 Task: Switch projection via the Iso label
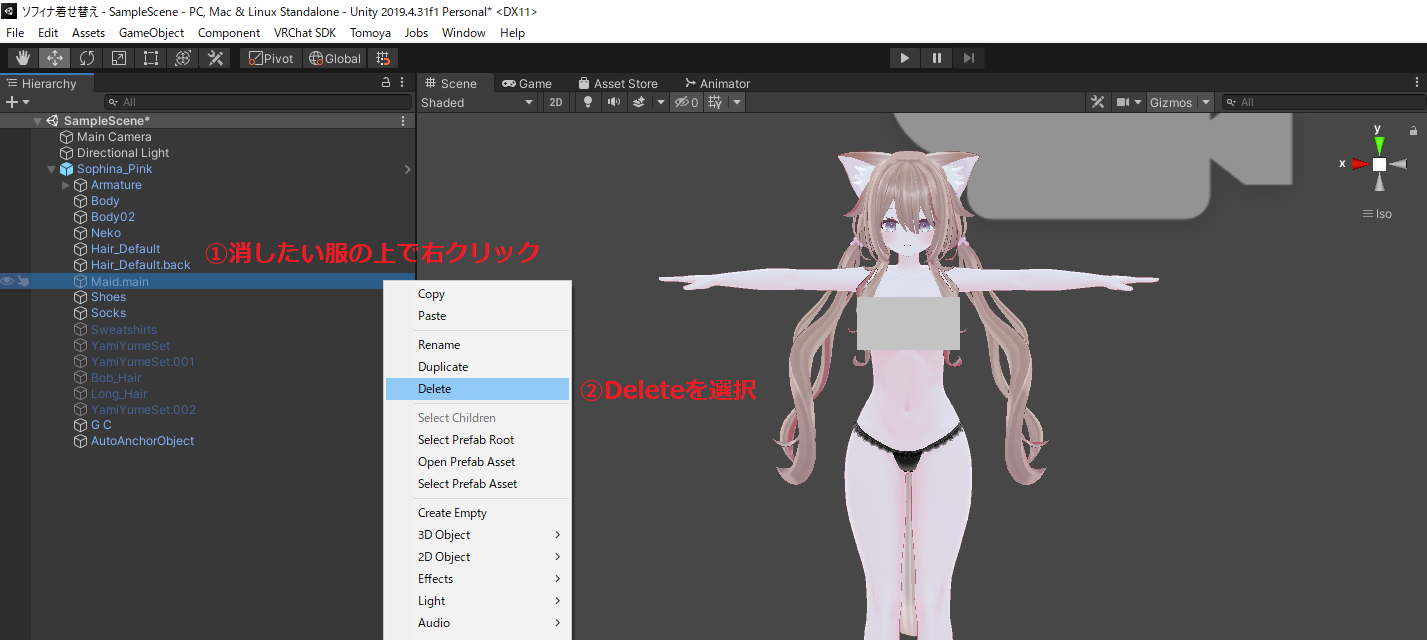click(x=1377, y=214)
